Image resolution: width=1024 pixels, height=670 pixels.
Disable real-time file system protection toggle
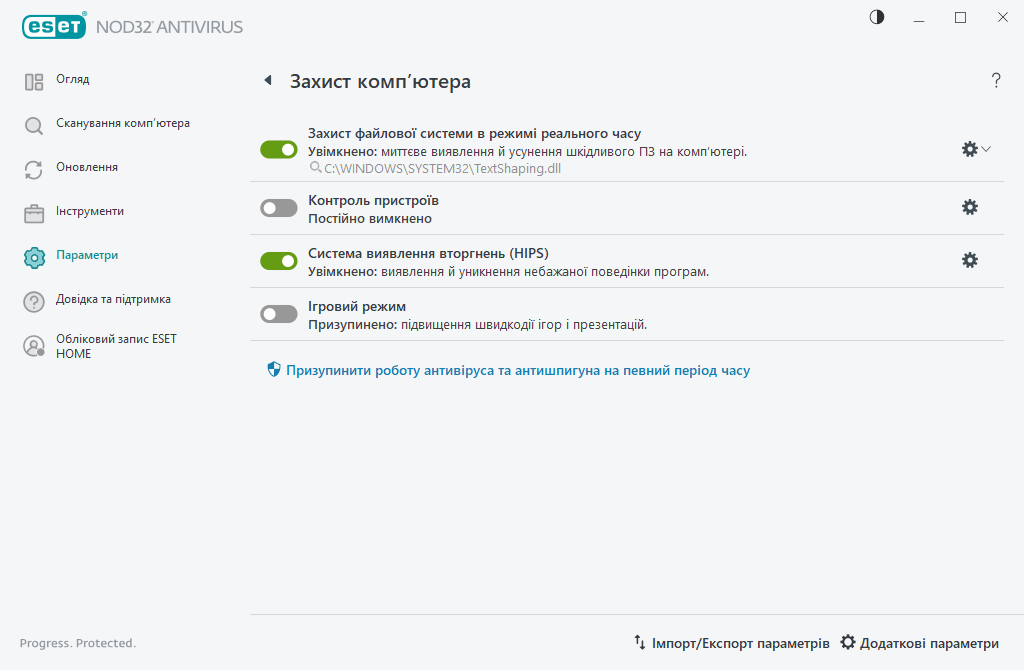tap(279, 149)
